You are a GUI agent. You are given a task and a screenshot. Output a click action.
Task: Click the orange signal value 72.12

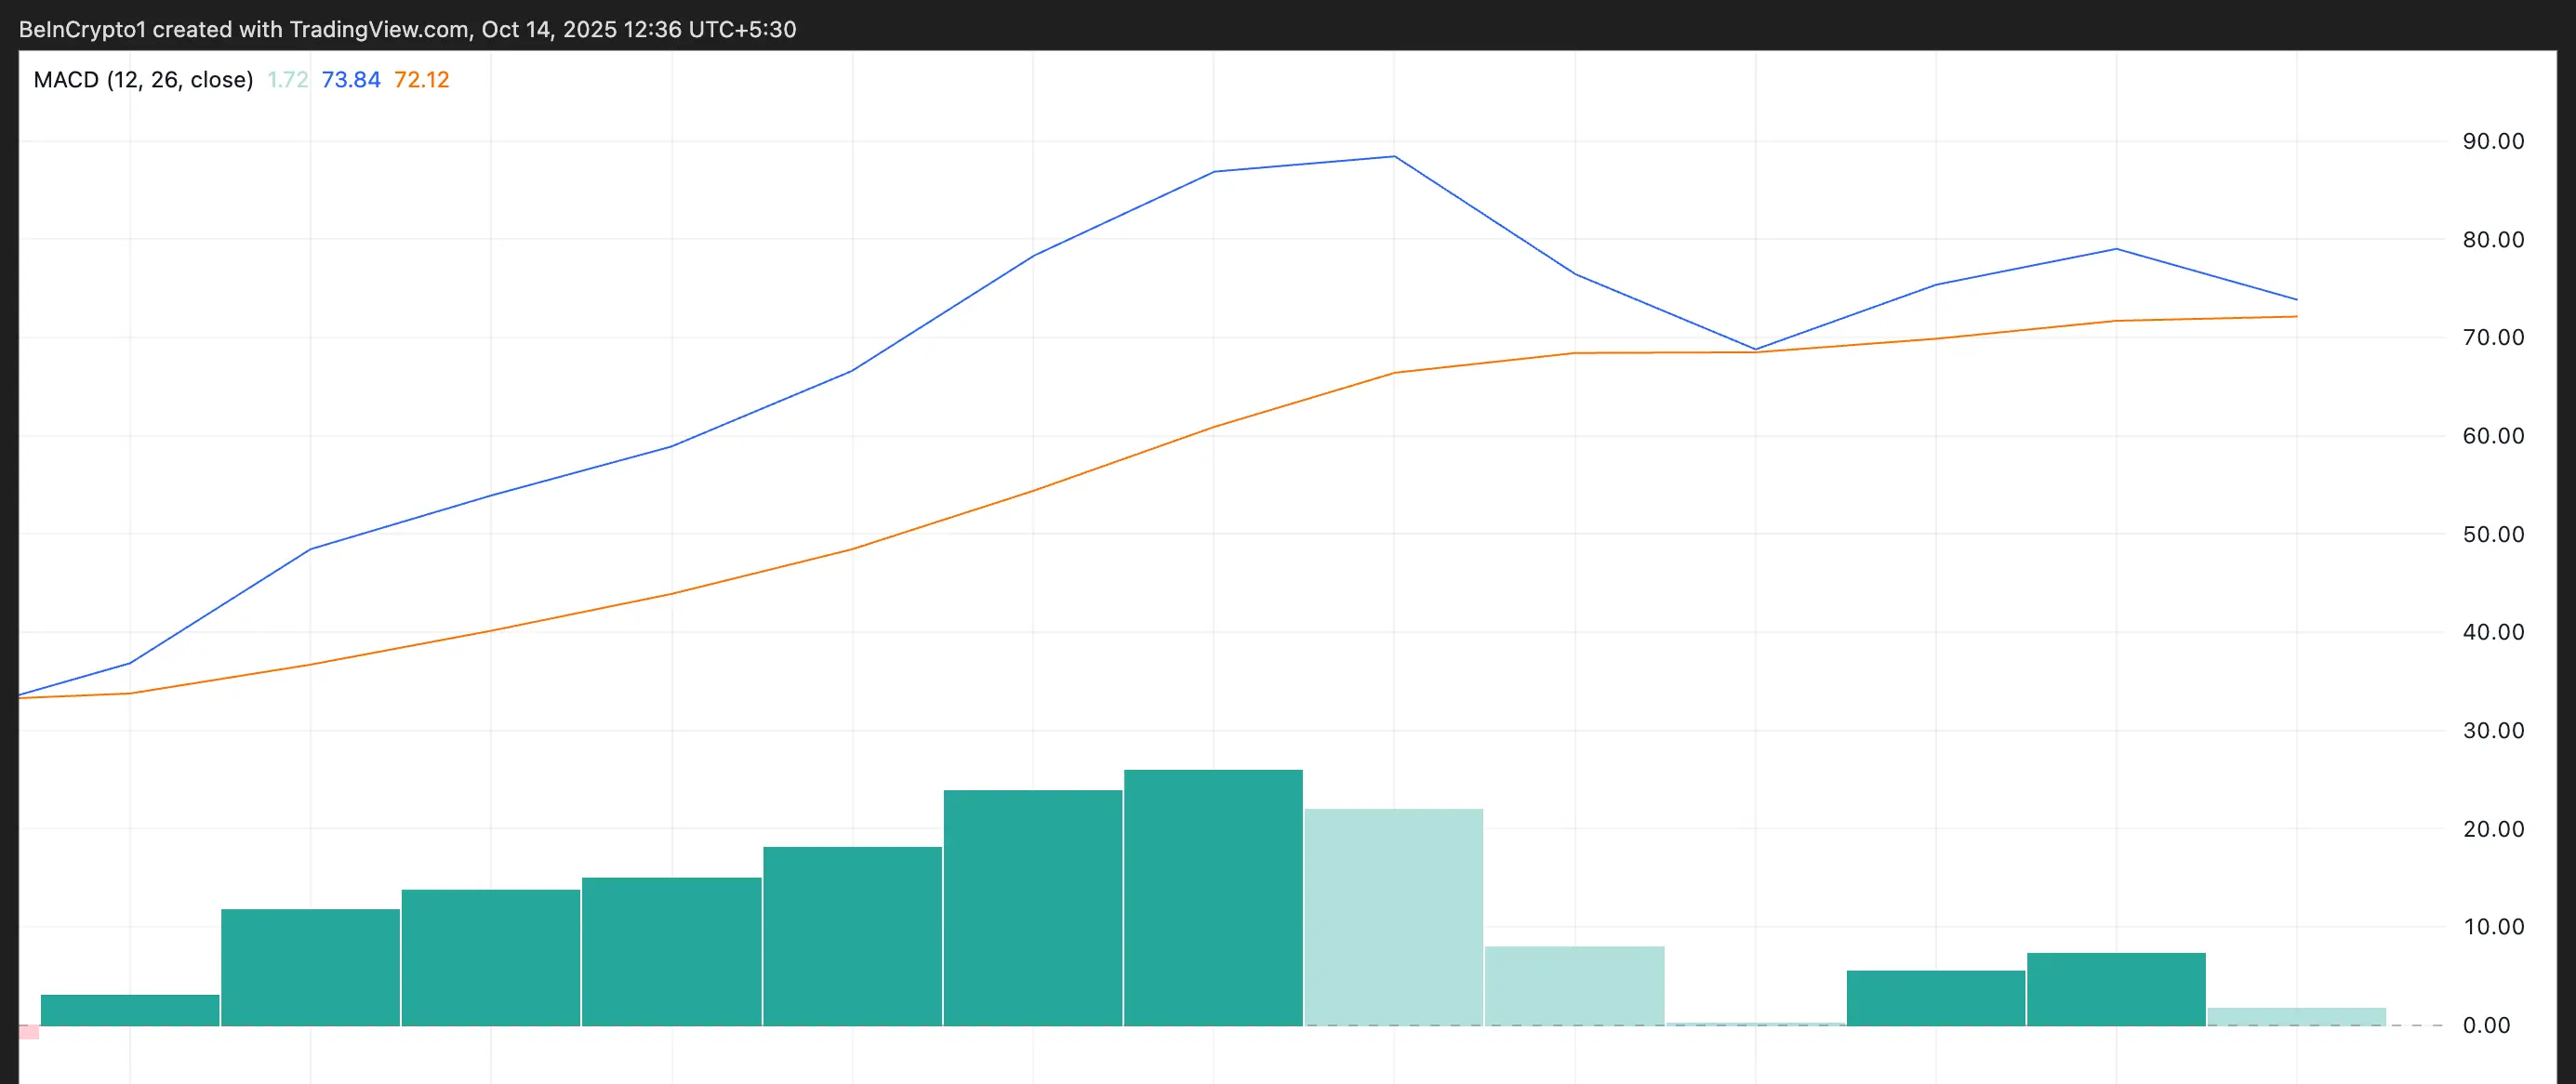click(x=421, y=80)
